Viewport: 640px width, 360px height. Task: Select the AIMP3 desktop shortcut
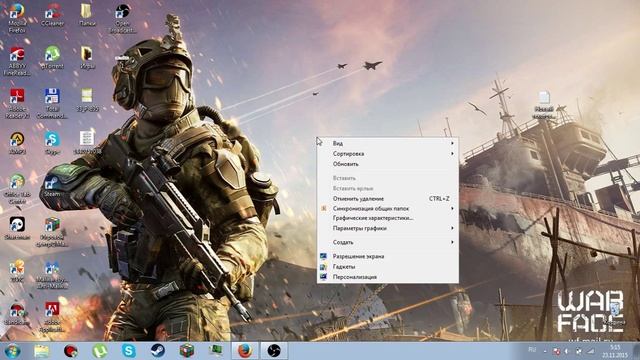17,143
